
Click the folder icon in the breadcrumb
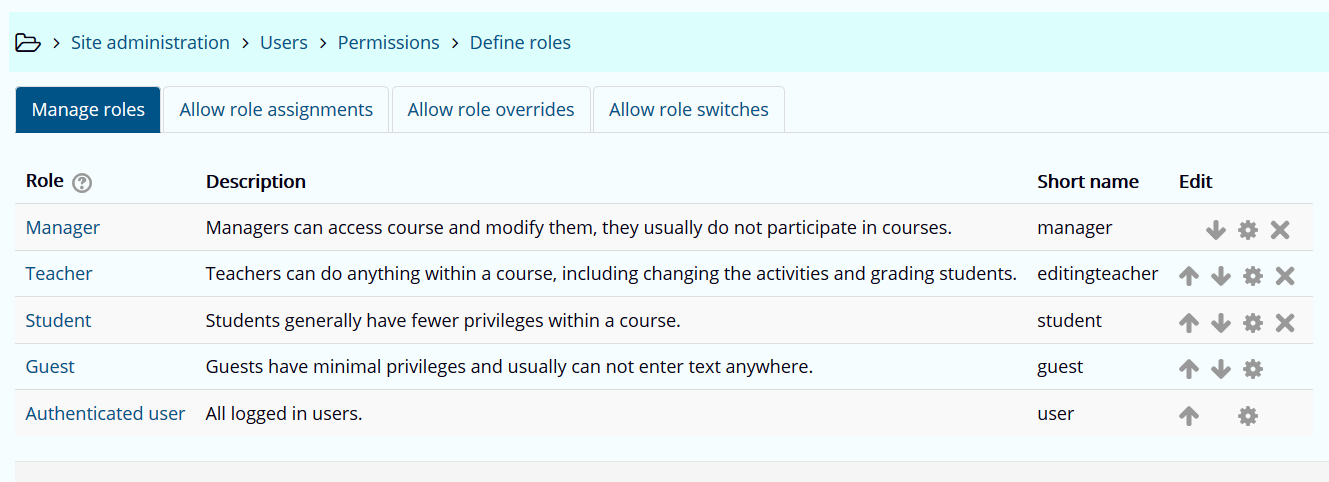point(28,43)
